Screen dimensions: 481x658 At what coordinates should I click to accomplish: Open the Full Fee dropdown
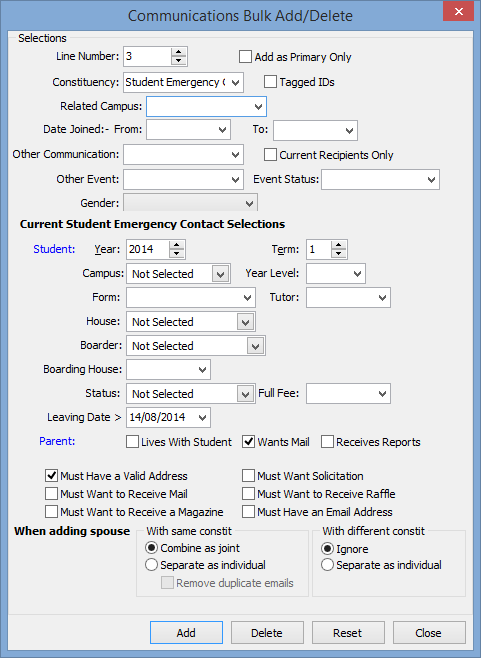382,394
